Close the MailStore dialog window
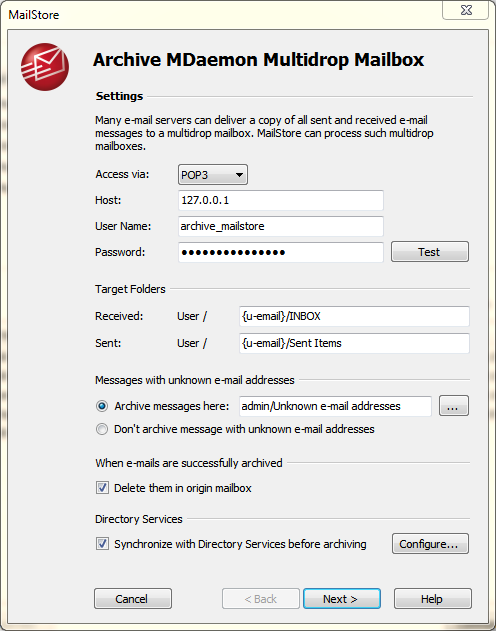The image size is (496, 631). [x=466, y=10]
